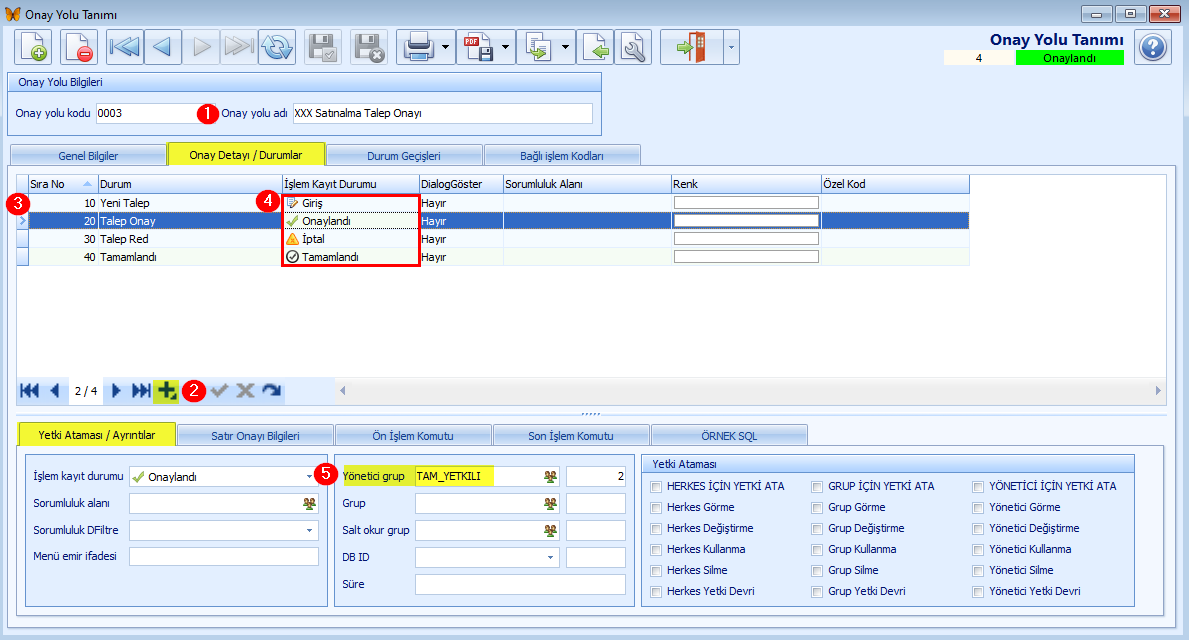Open the Sorumluluk DFiltre dropdown
The image size is (1189, 640).
pyautogui.click(x=309, y=530)
